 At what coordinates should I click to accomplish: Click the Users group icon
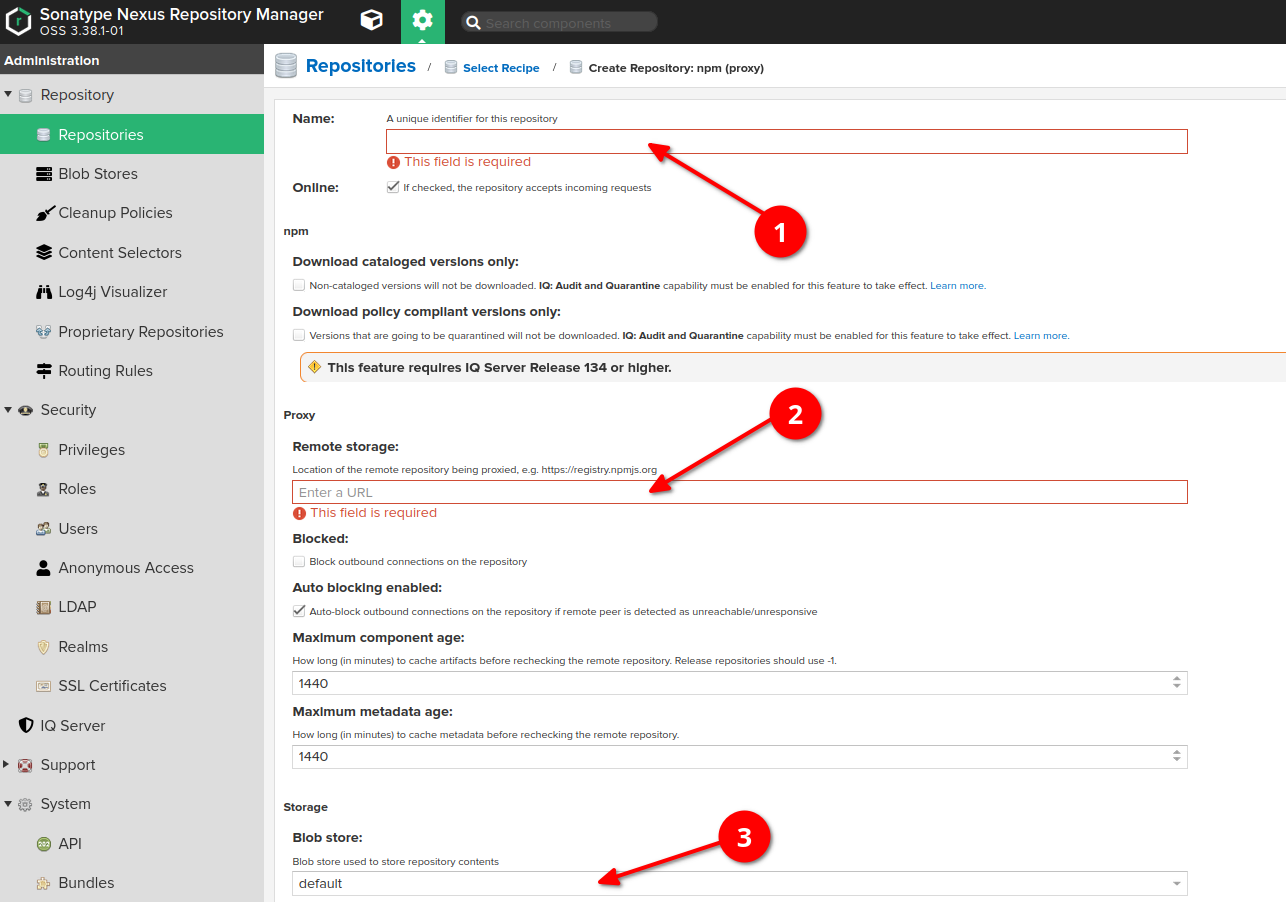coord(43,529)
